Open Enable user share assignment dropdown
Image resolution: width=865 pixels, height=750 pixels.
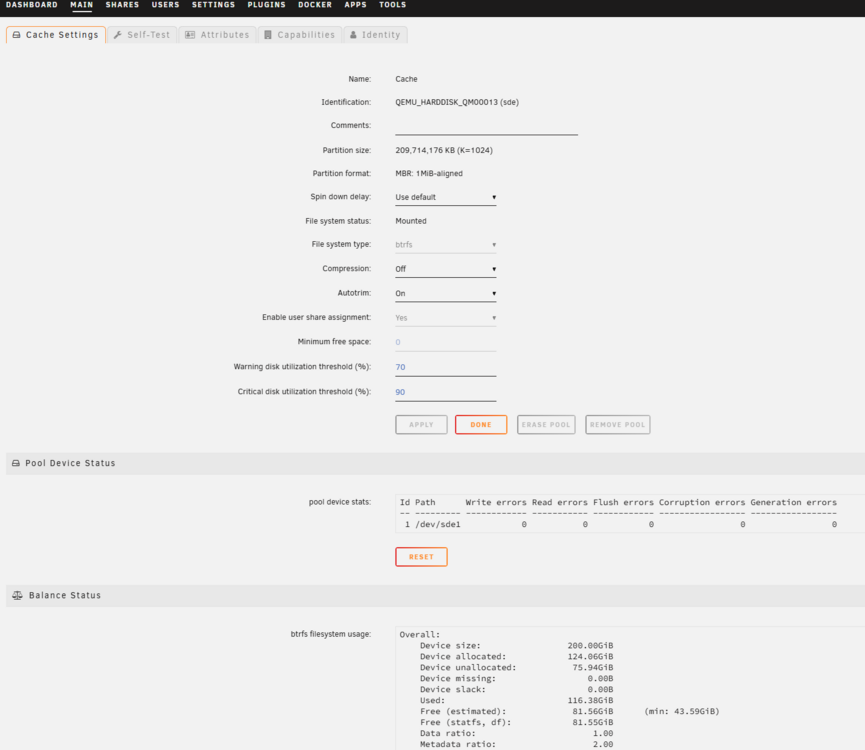coord(445,318)
